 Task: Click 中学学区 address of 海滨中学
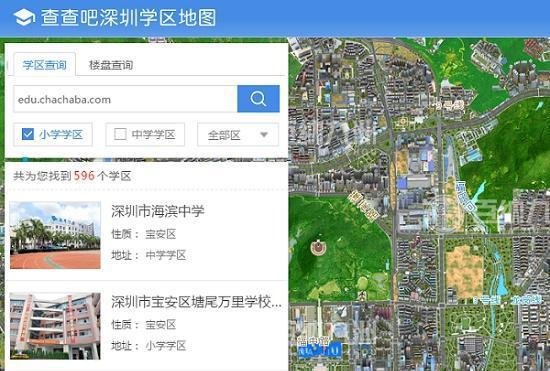coord(166,255)
